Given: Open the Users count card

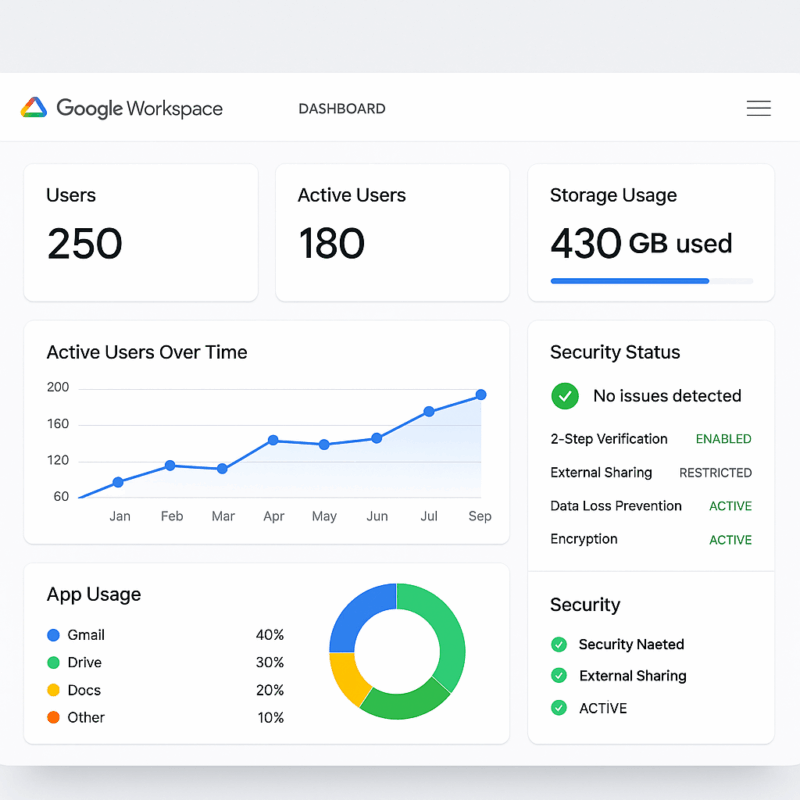Looking at the screenshot, I should pyautogui.click(x=141, y=232).
